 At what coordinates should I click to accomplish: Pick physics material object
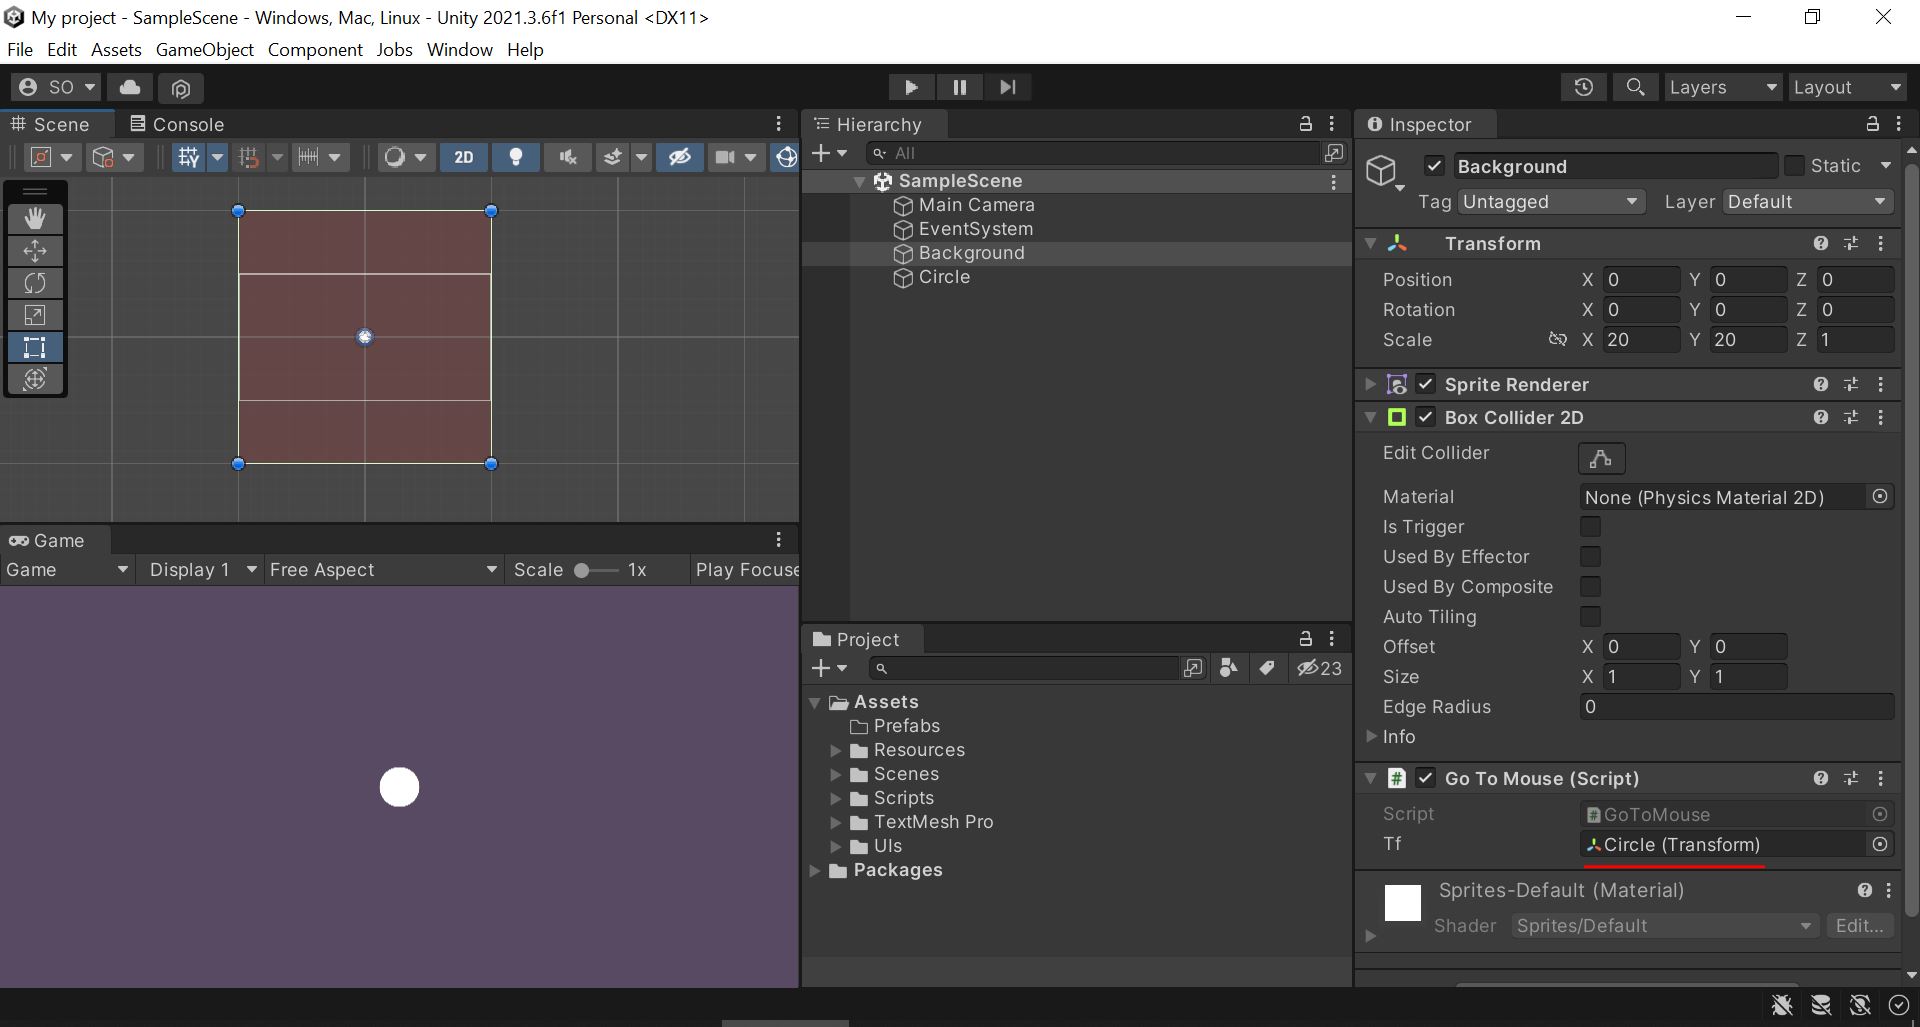pos(1880,497)
